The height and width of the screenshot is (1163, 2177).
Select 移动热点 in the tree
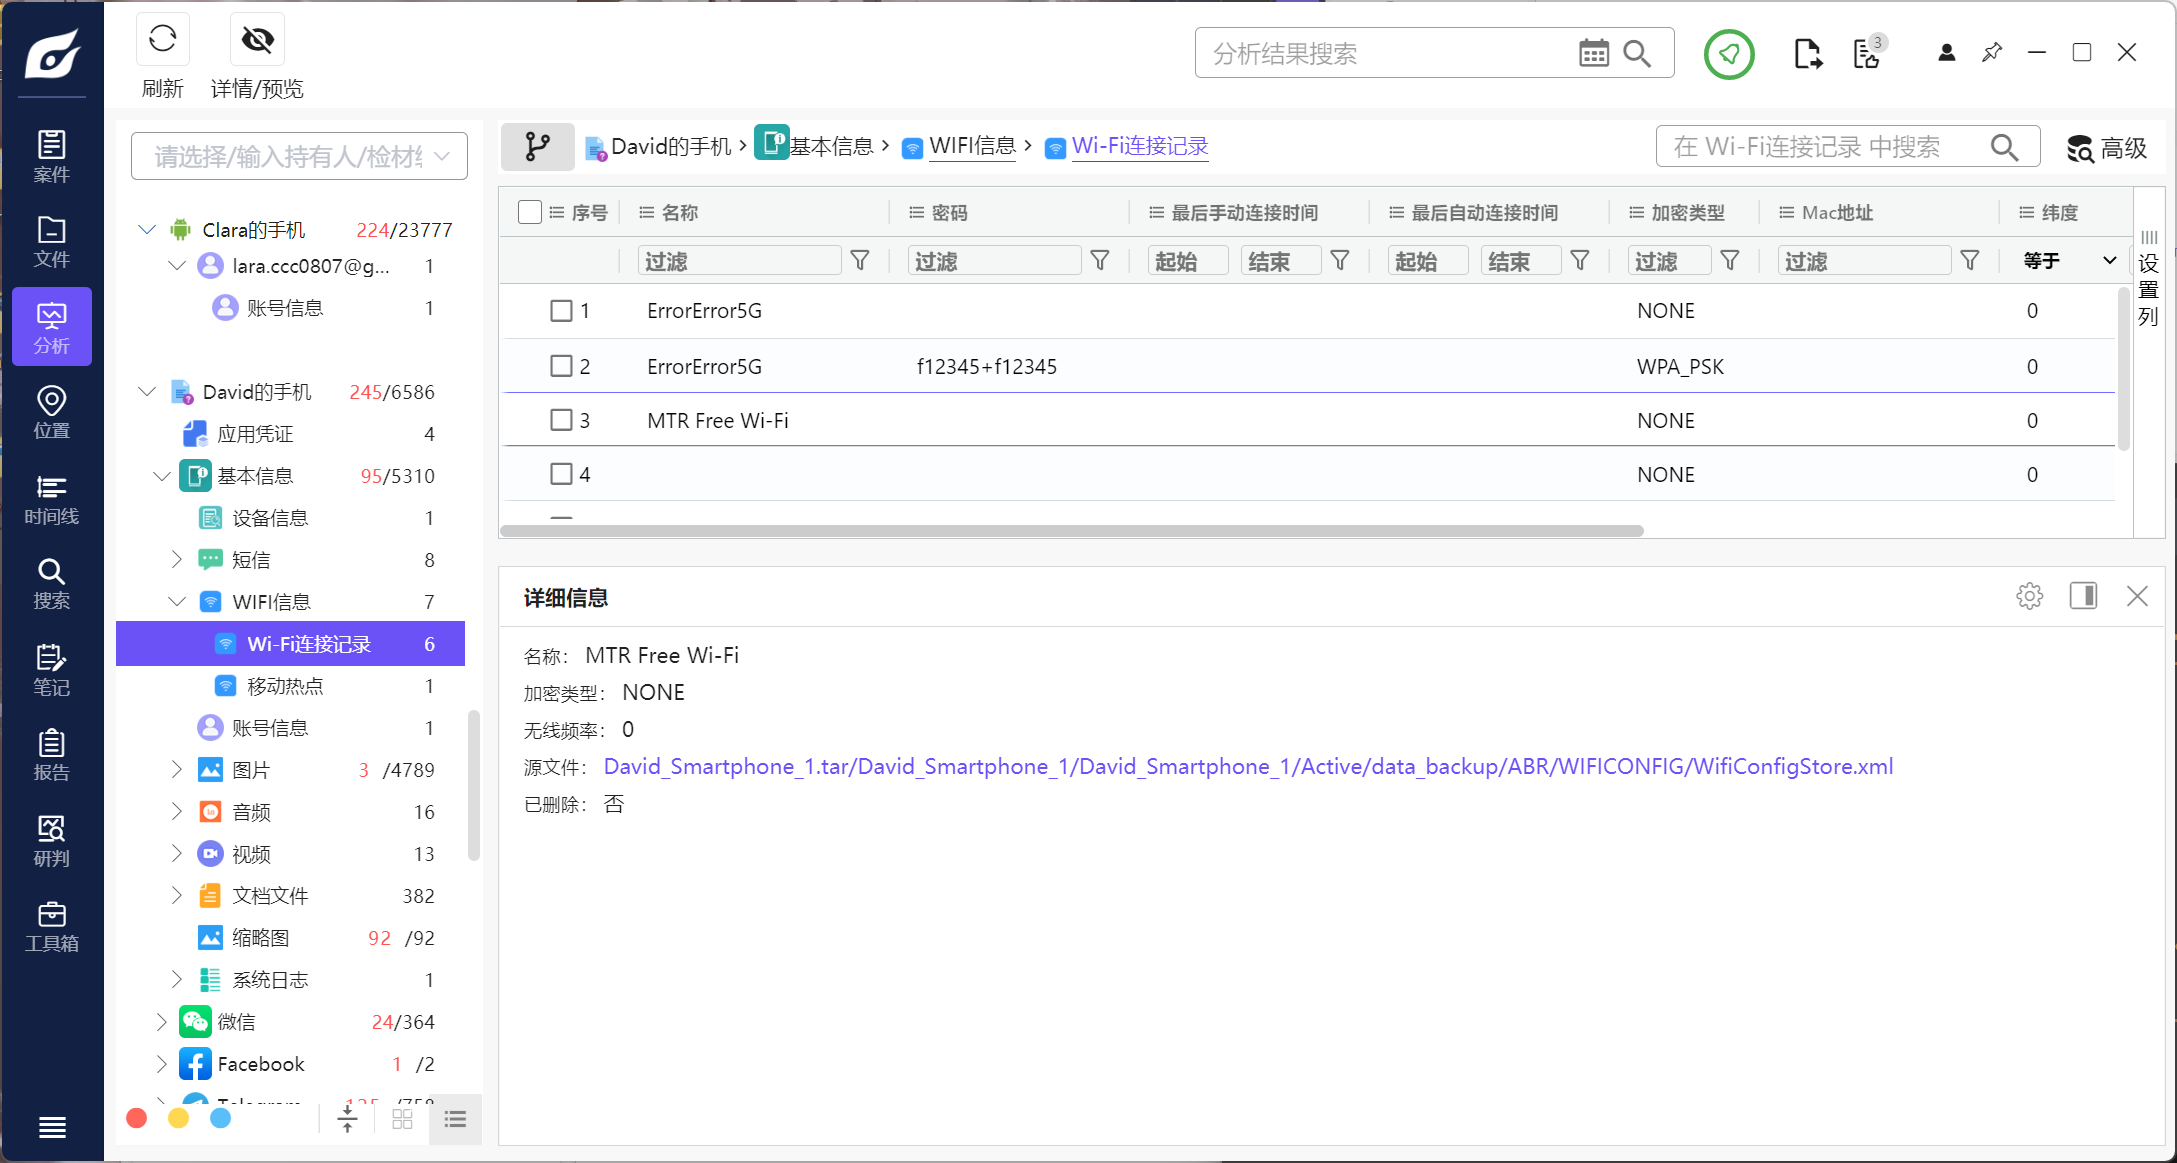[x=285, y=686]
